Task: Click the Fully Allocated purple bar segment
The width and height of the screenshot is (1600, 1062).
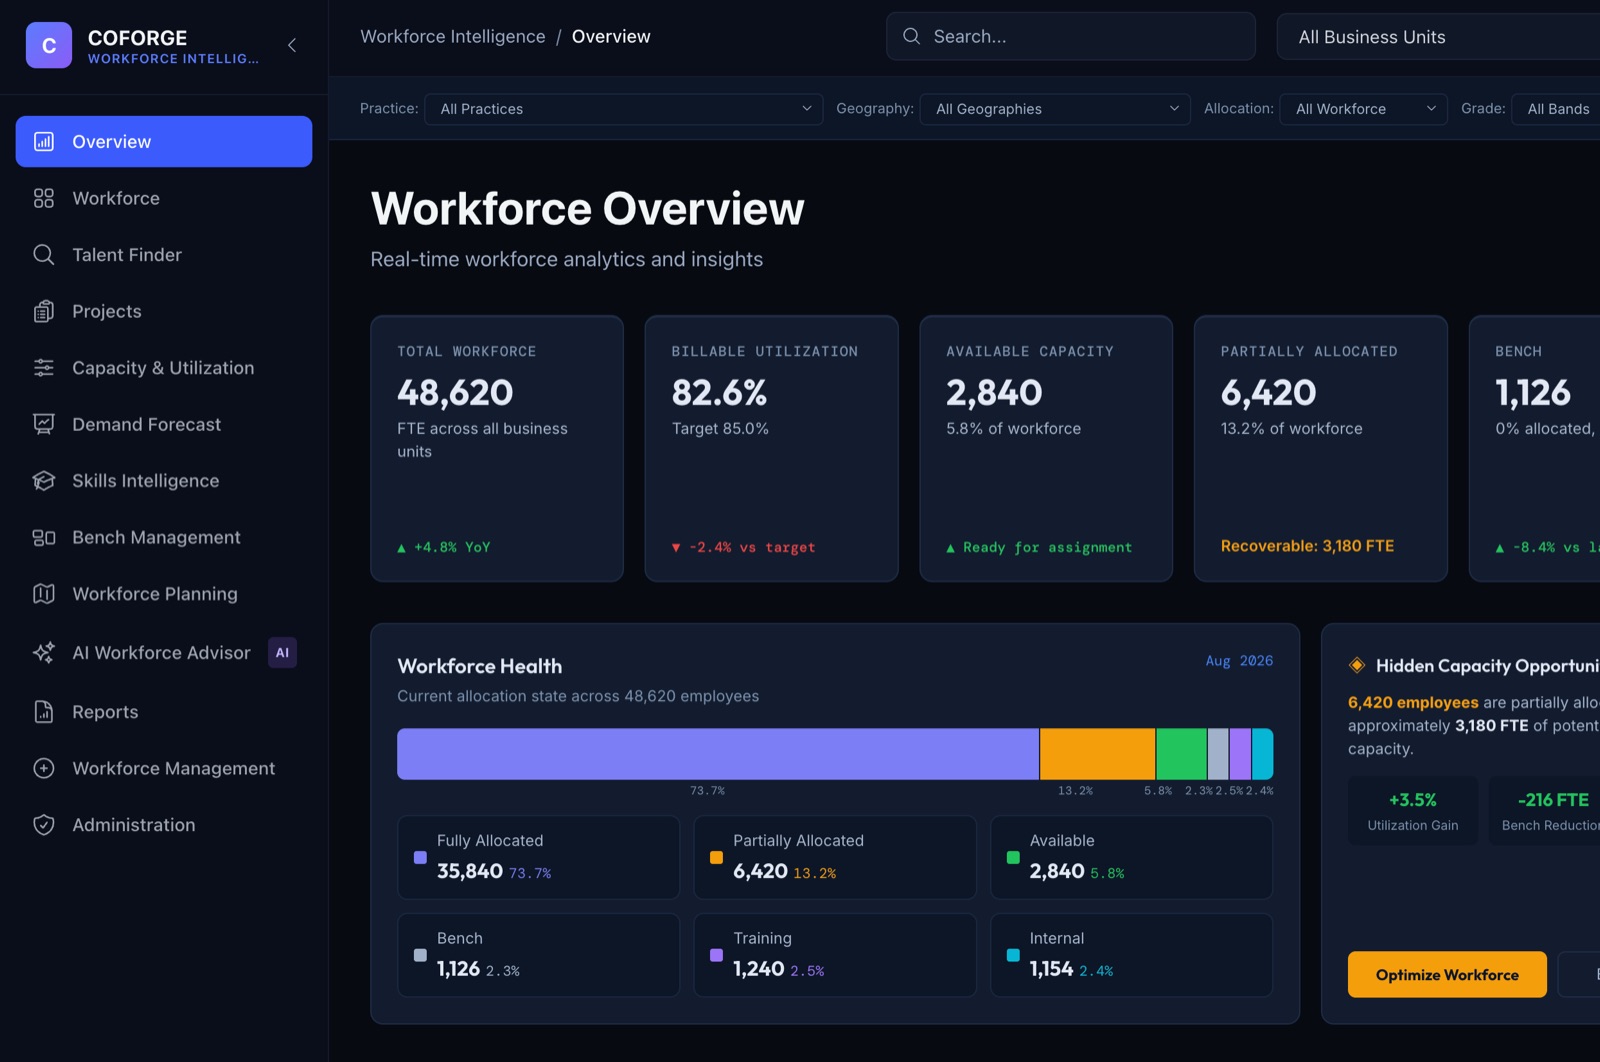Action: point(718,754)
